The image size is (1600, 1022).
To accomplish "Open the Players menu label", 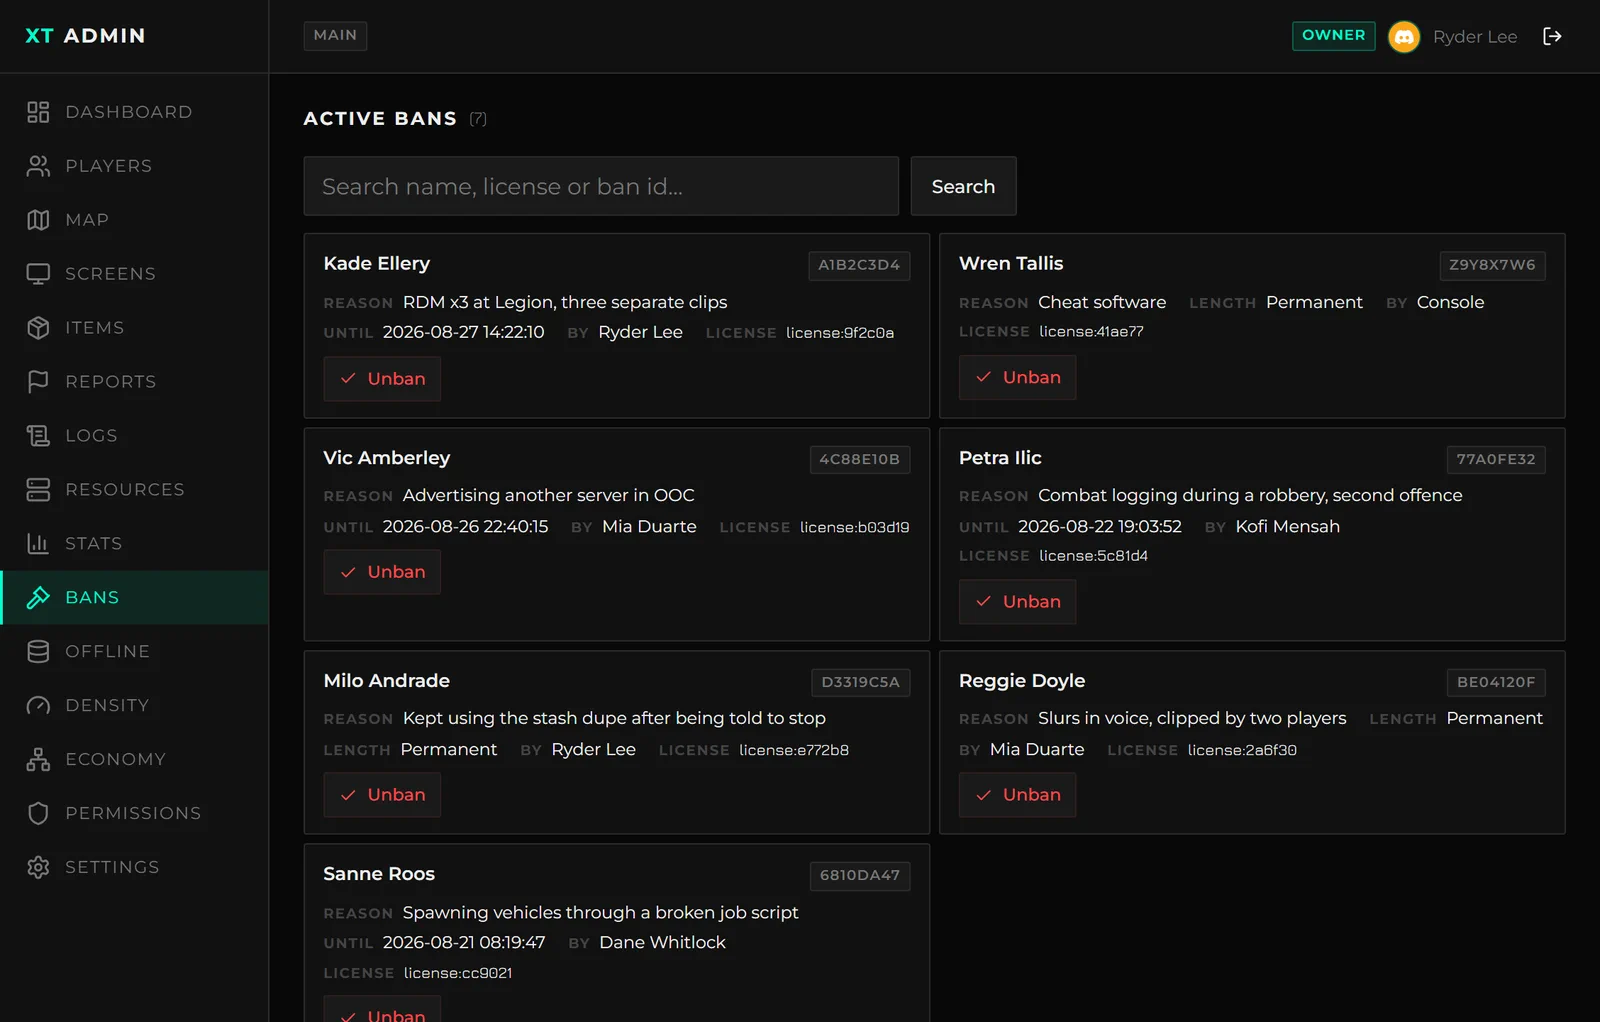I will (109, 166).
